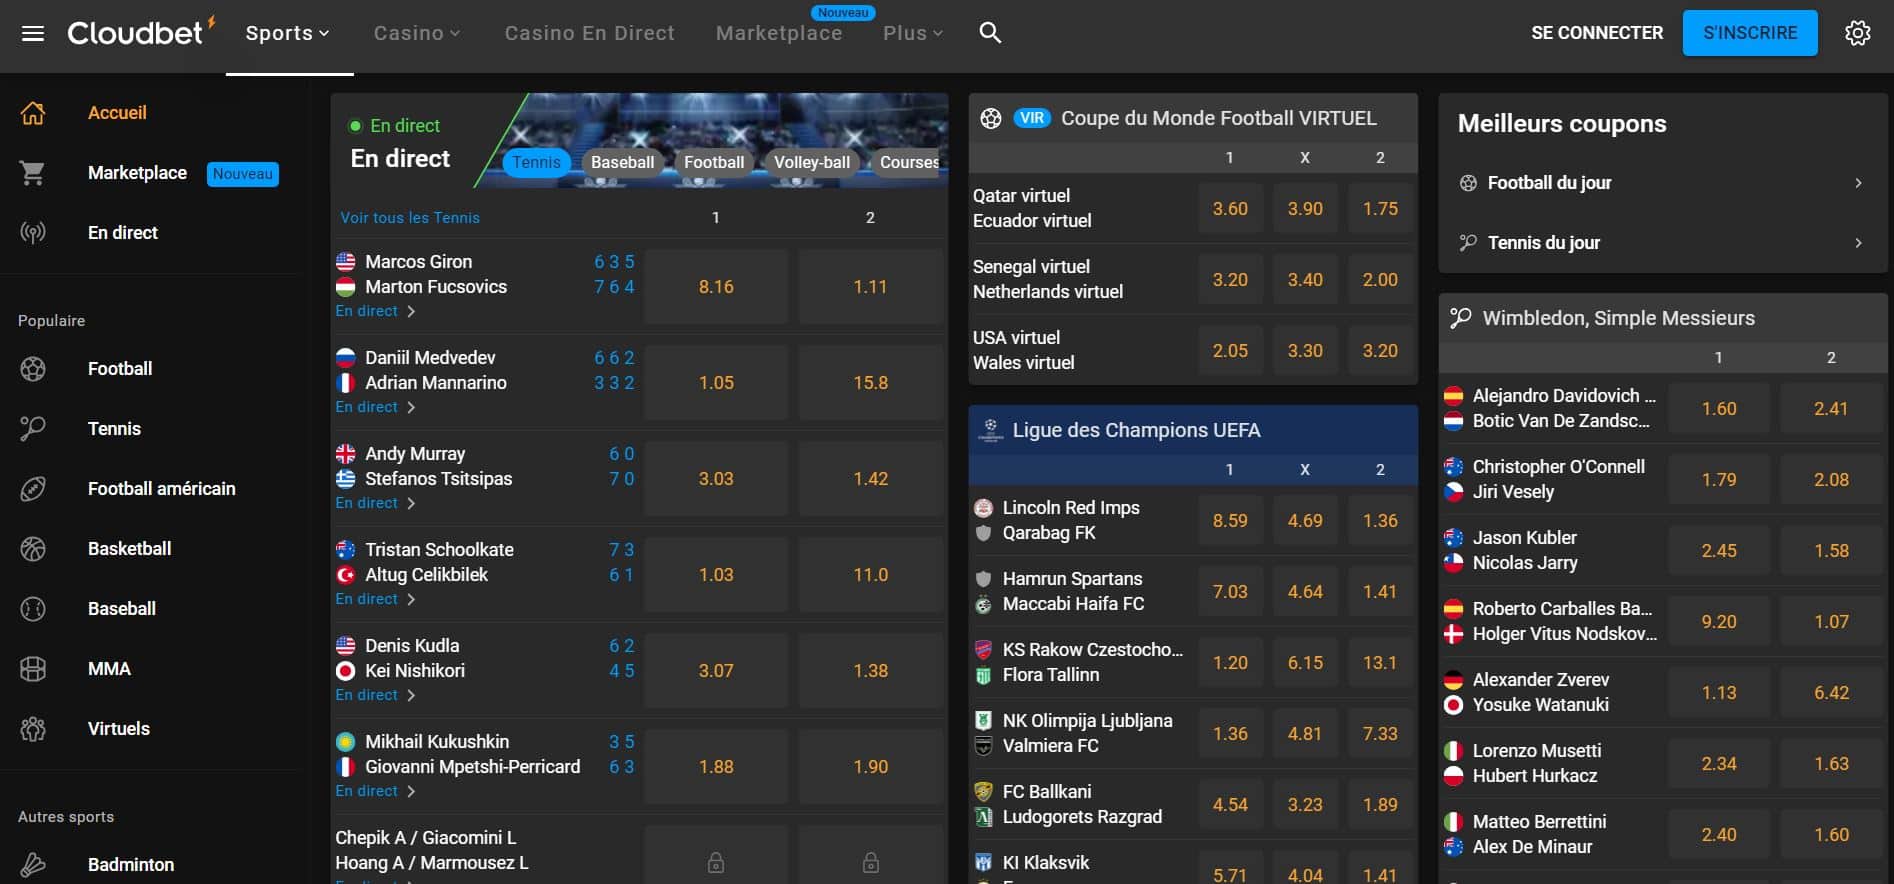Bet 1.03 on Tristan Schoolkate
Screen dimensions: 1894x884
pos(716,574)
